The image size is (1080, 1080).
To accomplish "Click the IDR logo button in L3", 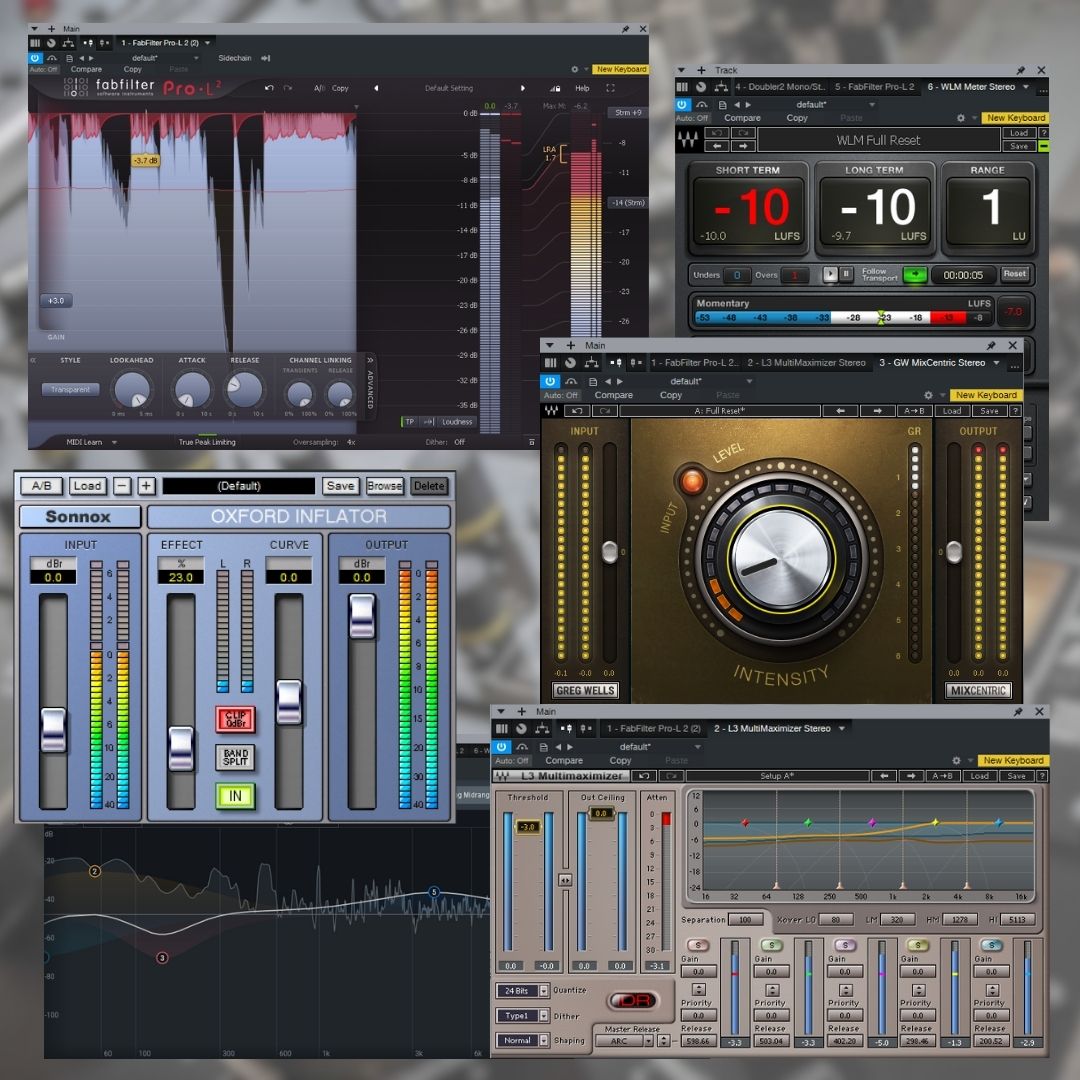I will tap(634, 1000).
